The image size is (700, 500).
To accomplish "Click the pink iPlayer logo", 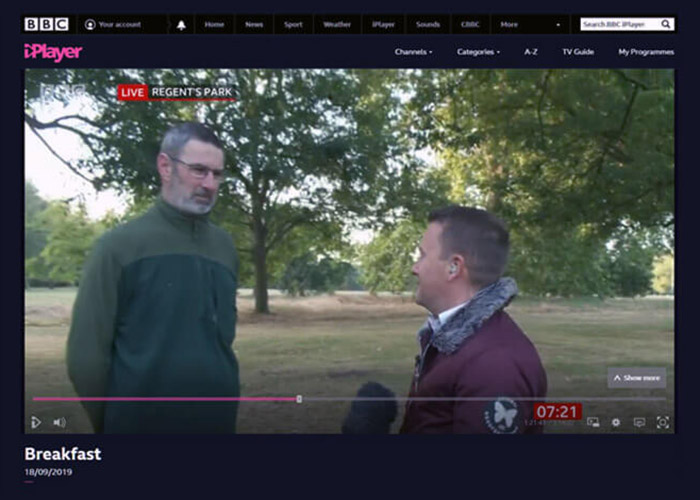I will coord(53,52).
